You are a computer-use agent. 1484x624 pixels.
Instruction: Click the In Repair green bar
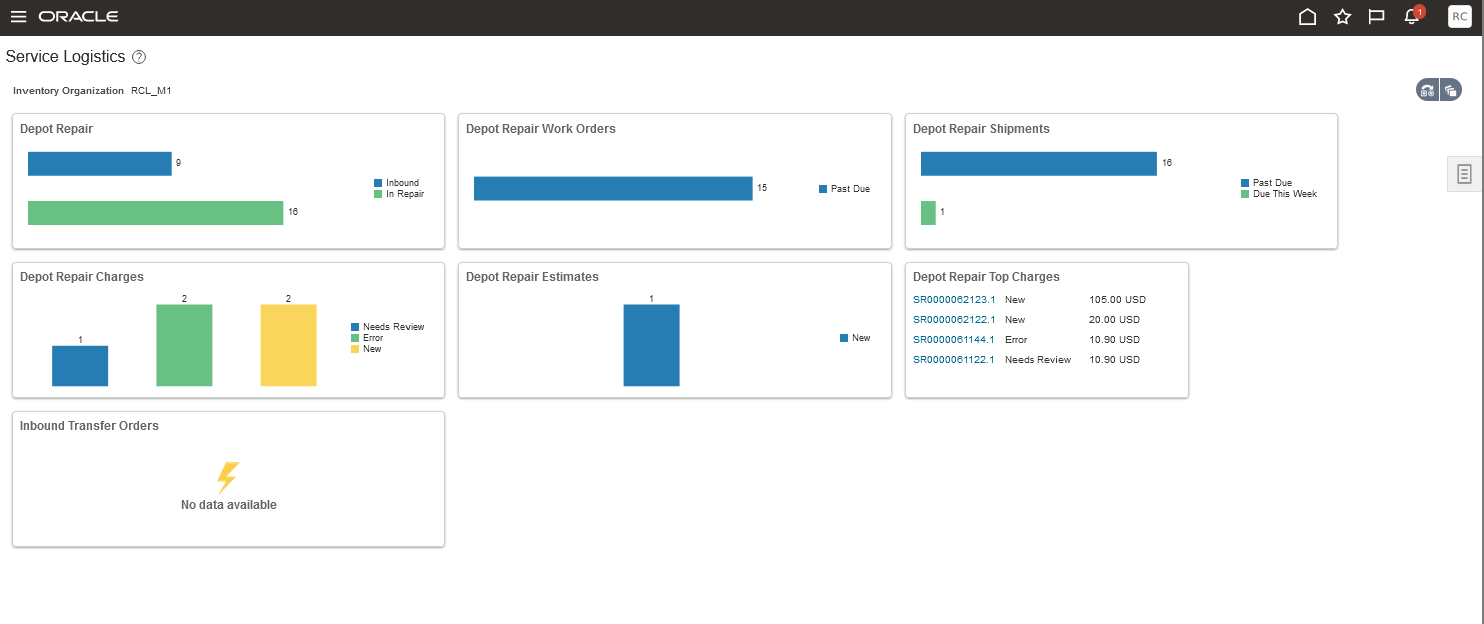point(155,212)
